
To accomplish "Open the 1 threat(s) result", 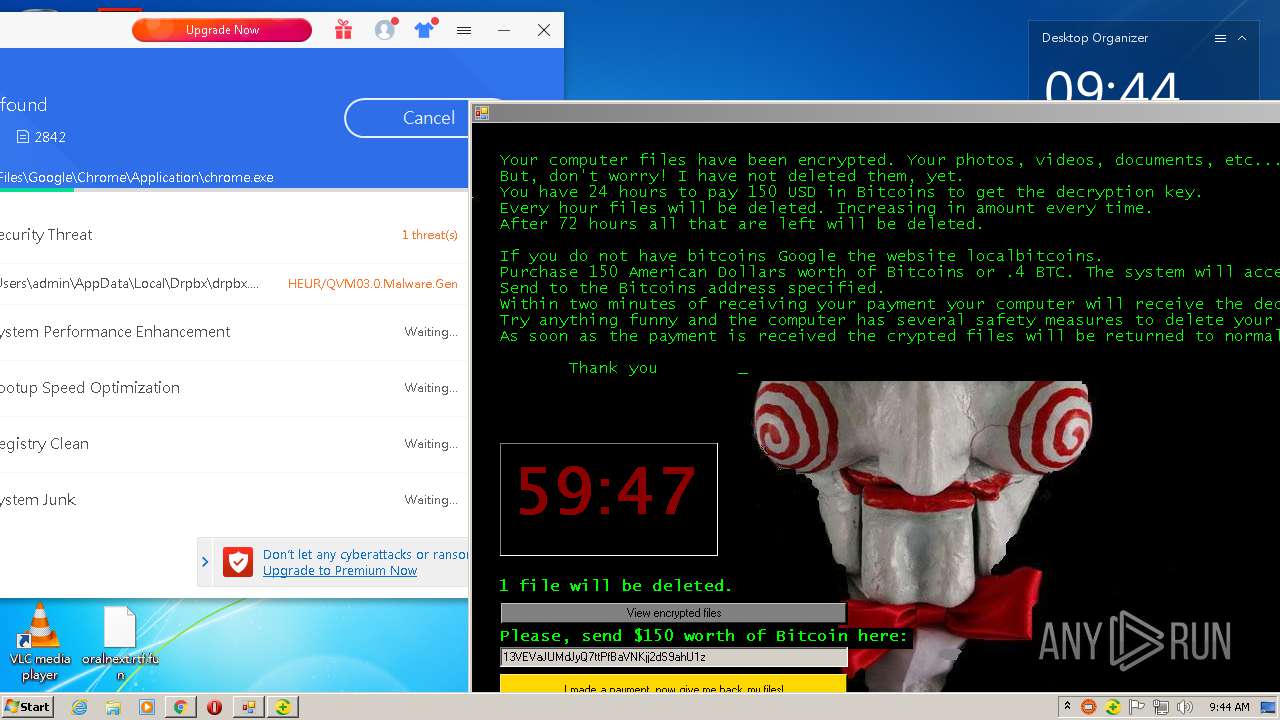I will pos(430,235).
